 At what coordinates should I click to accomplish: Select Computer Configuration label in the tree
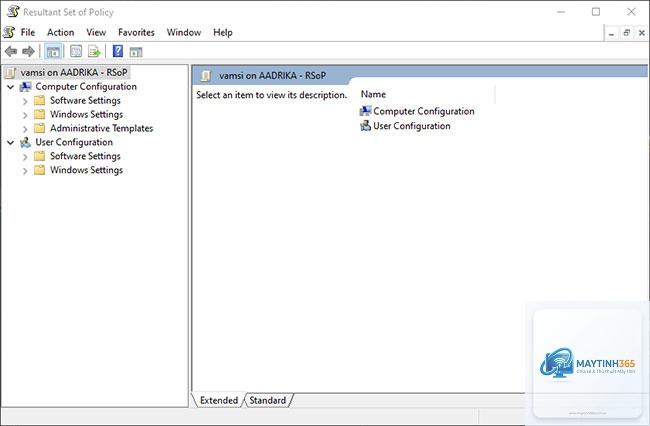86,87
